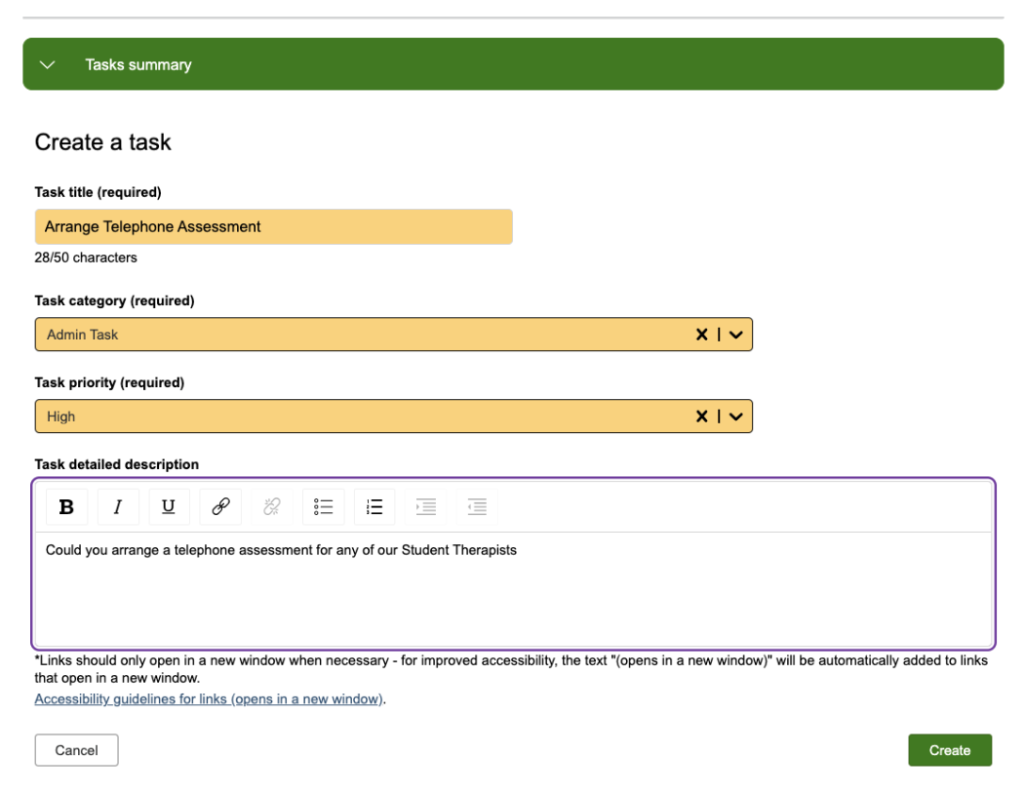Collapse the Tasks summary panel chevron

47,65
